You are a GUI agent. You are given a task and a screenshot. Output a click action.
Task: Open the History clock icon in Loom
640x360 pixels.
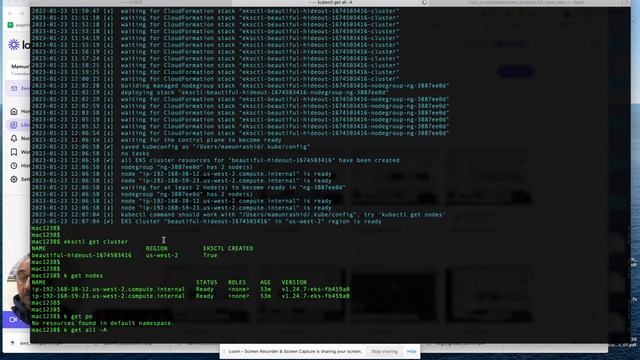coord(14,166)
